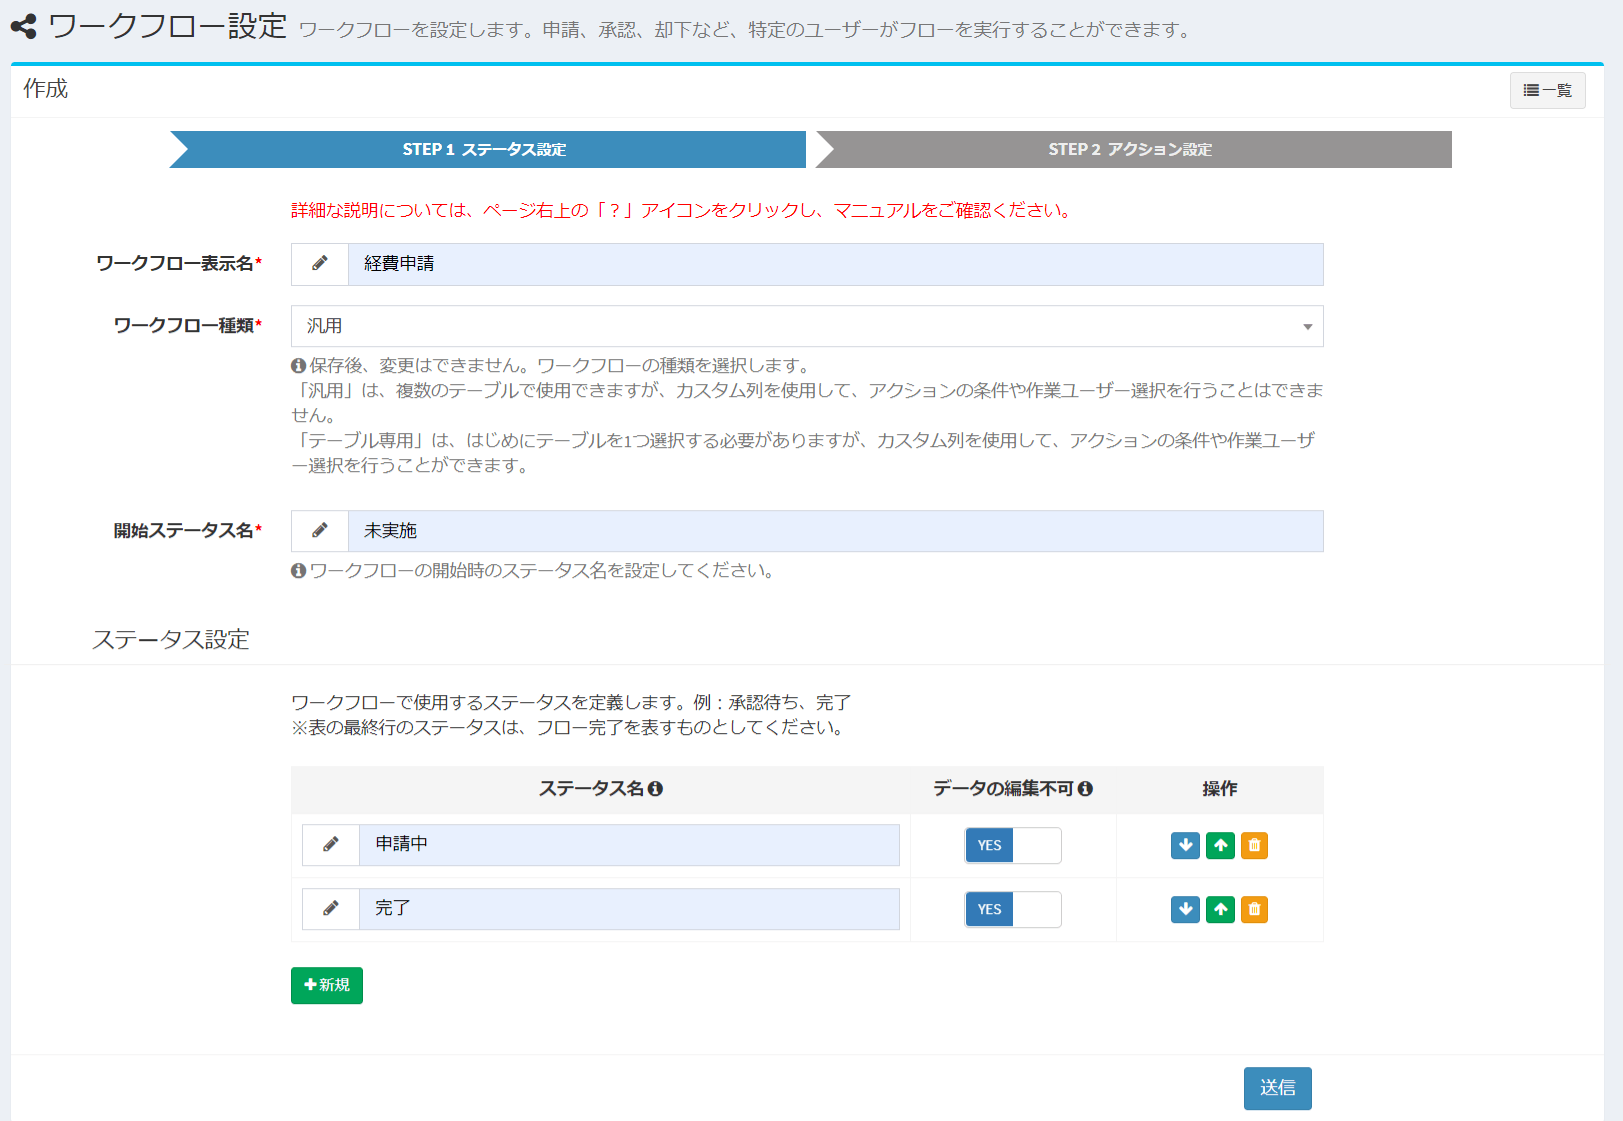Select STEP 1 ステータス設定 tab

[x=486, y=149]
